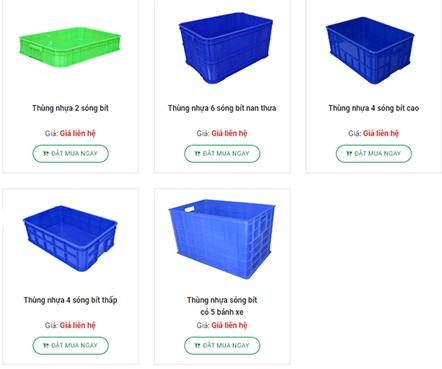Click cart icon for sóng bít có 5 bánh xe

(x=197, y=346)
